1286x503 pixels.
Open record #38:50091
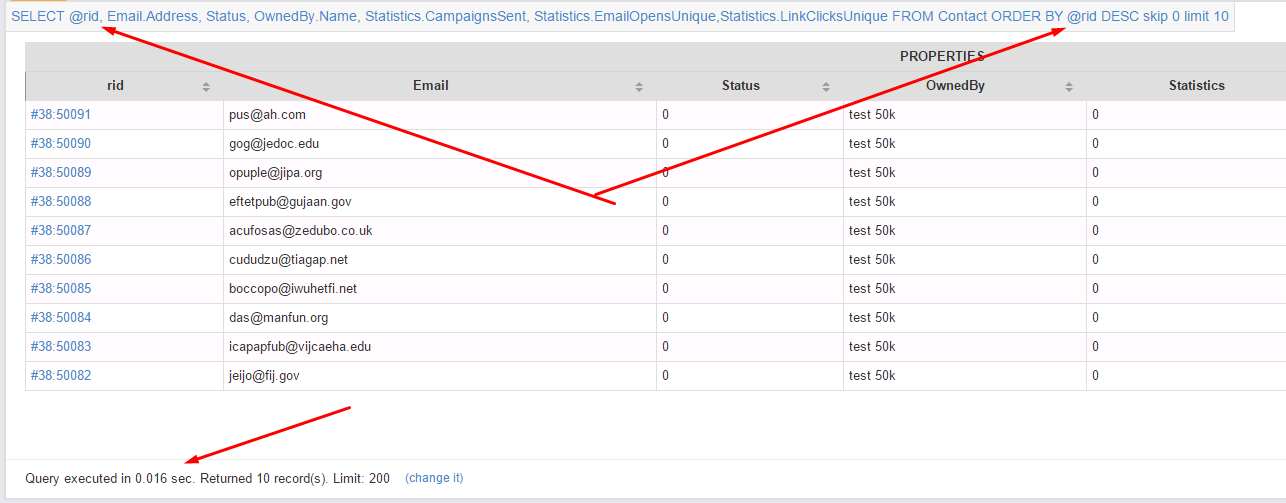point(61,114)
